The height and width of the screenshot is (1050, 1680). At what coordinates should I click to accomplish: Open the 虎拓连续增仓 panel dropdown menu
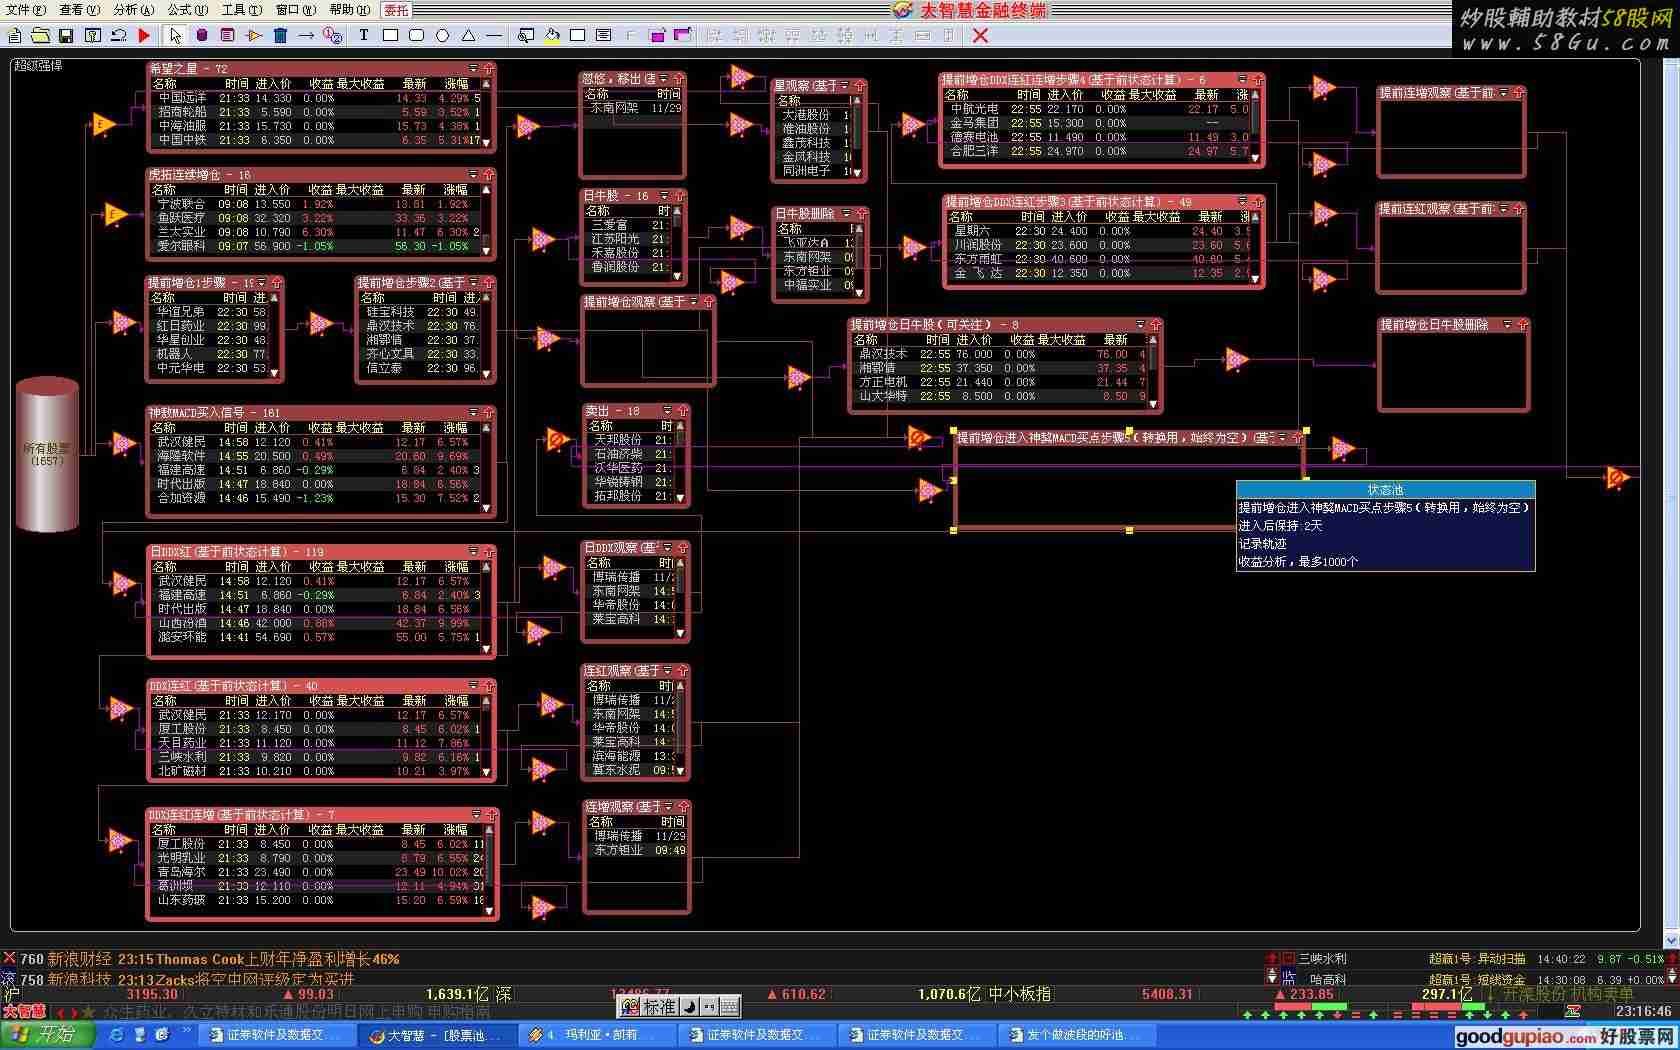473,174
